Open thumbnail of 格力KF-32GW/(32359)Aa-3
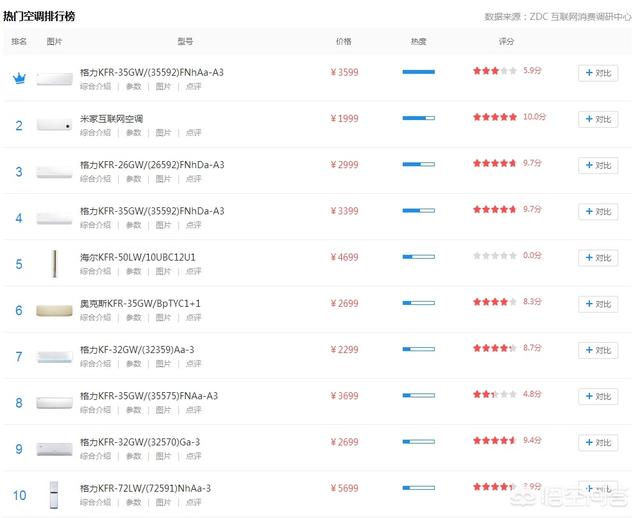Viewport: 640px width, 518px height. coord(54,357)
